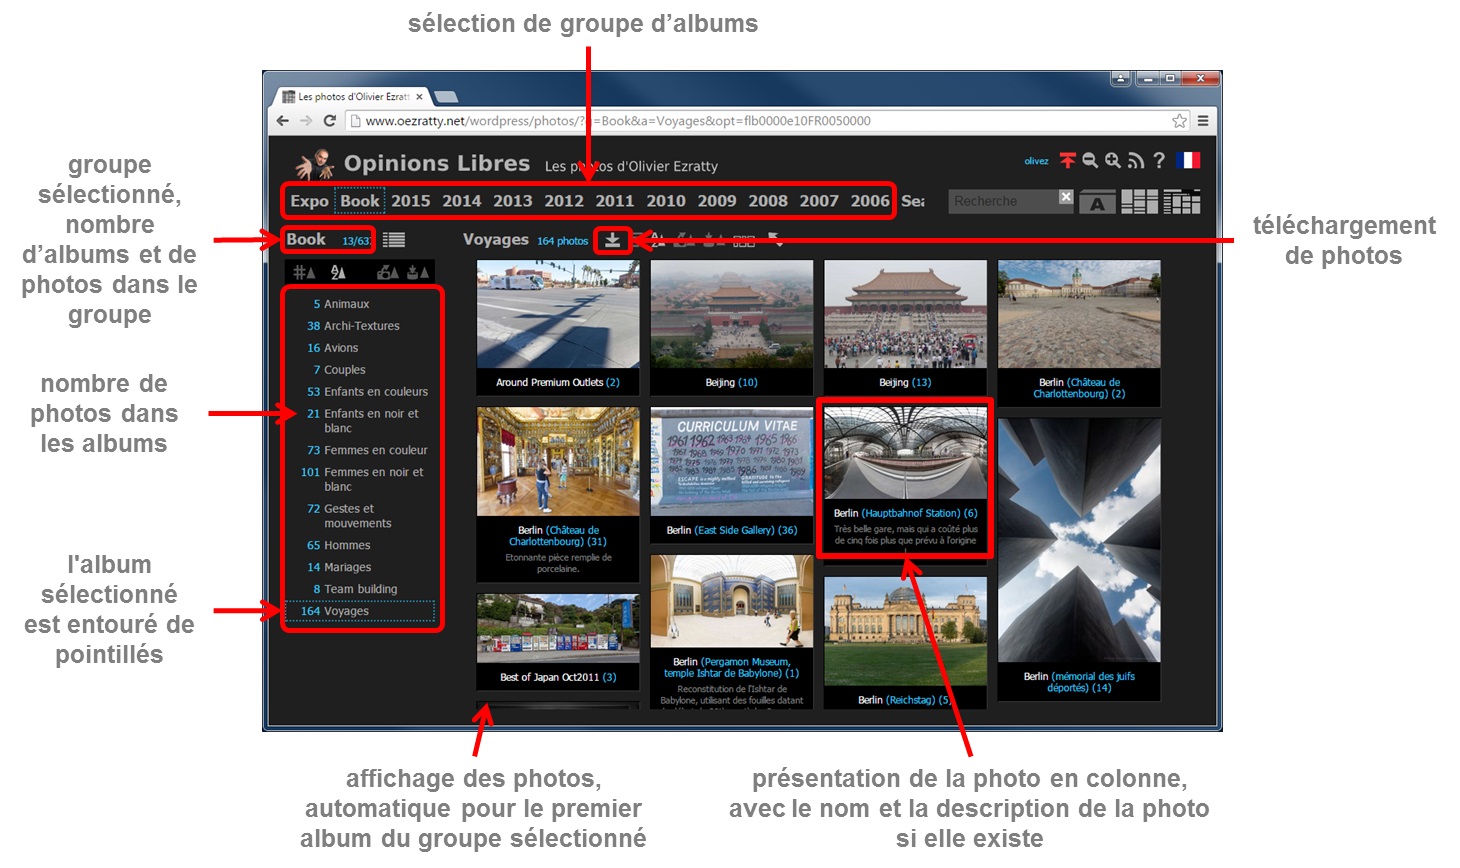Open the Beijing (10) photo thumbnail

732,315
